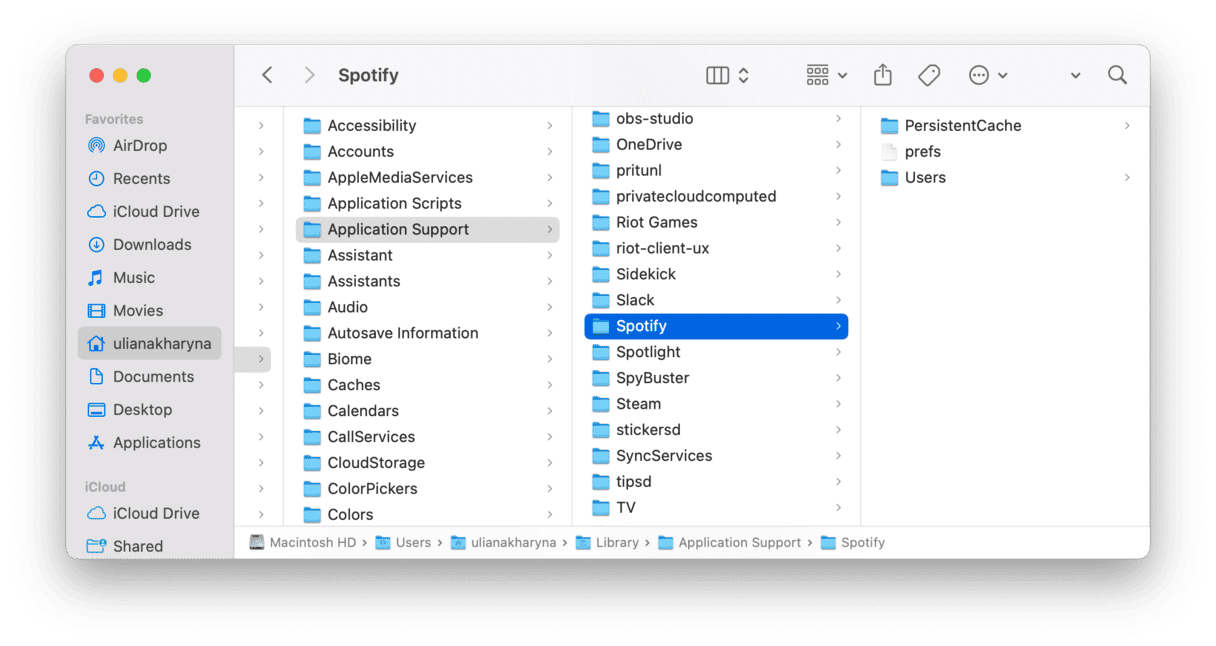Viewport: 1216px width, 646px height.
Task: Expand the PersistentCache folder chevron
Action: point(1127,125)
